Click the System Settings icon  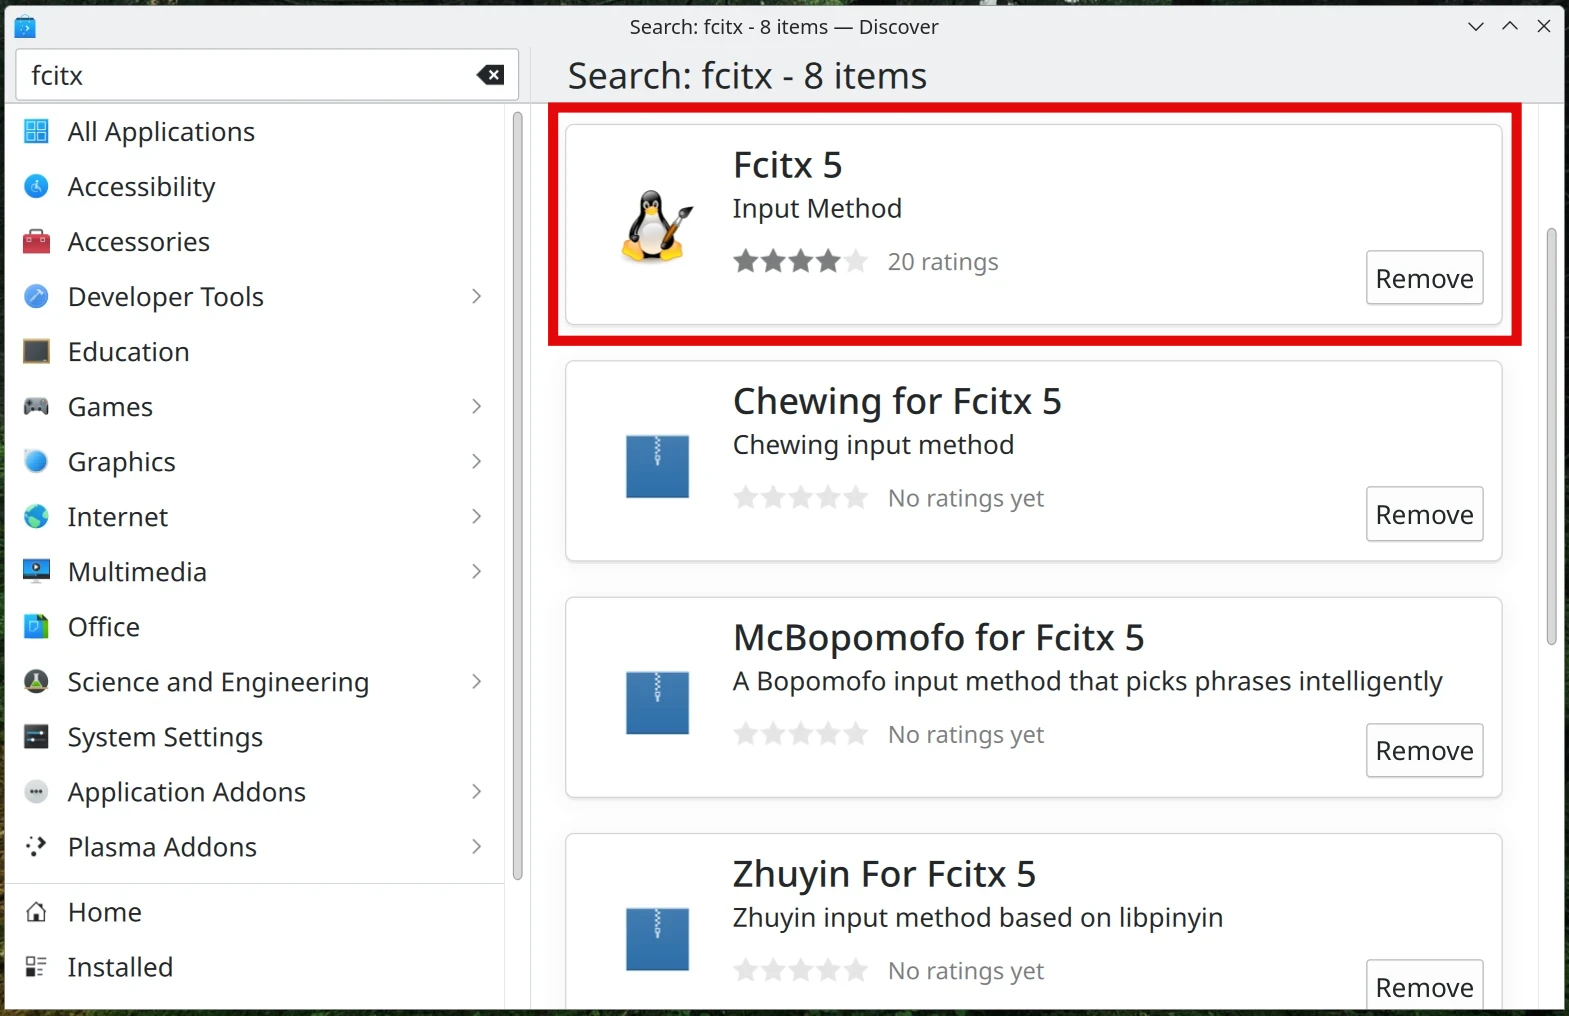[36, 736]
